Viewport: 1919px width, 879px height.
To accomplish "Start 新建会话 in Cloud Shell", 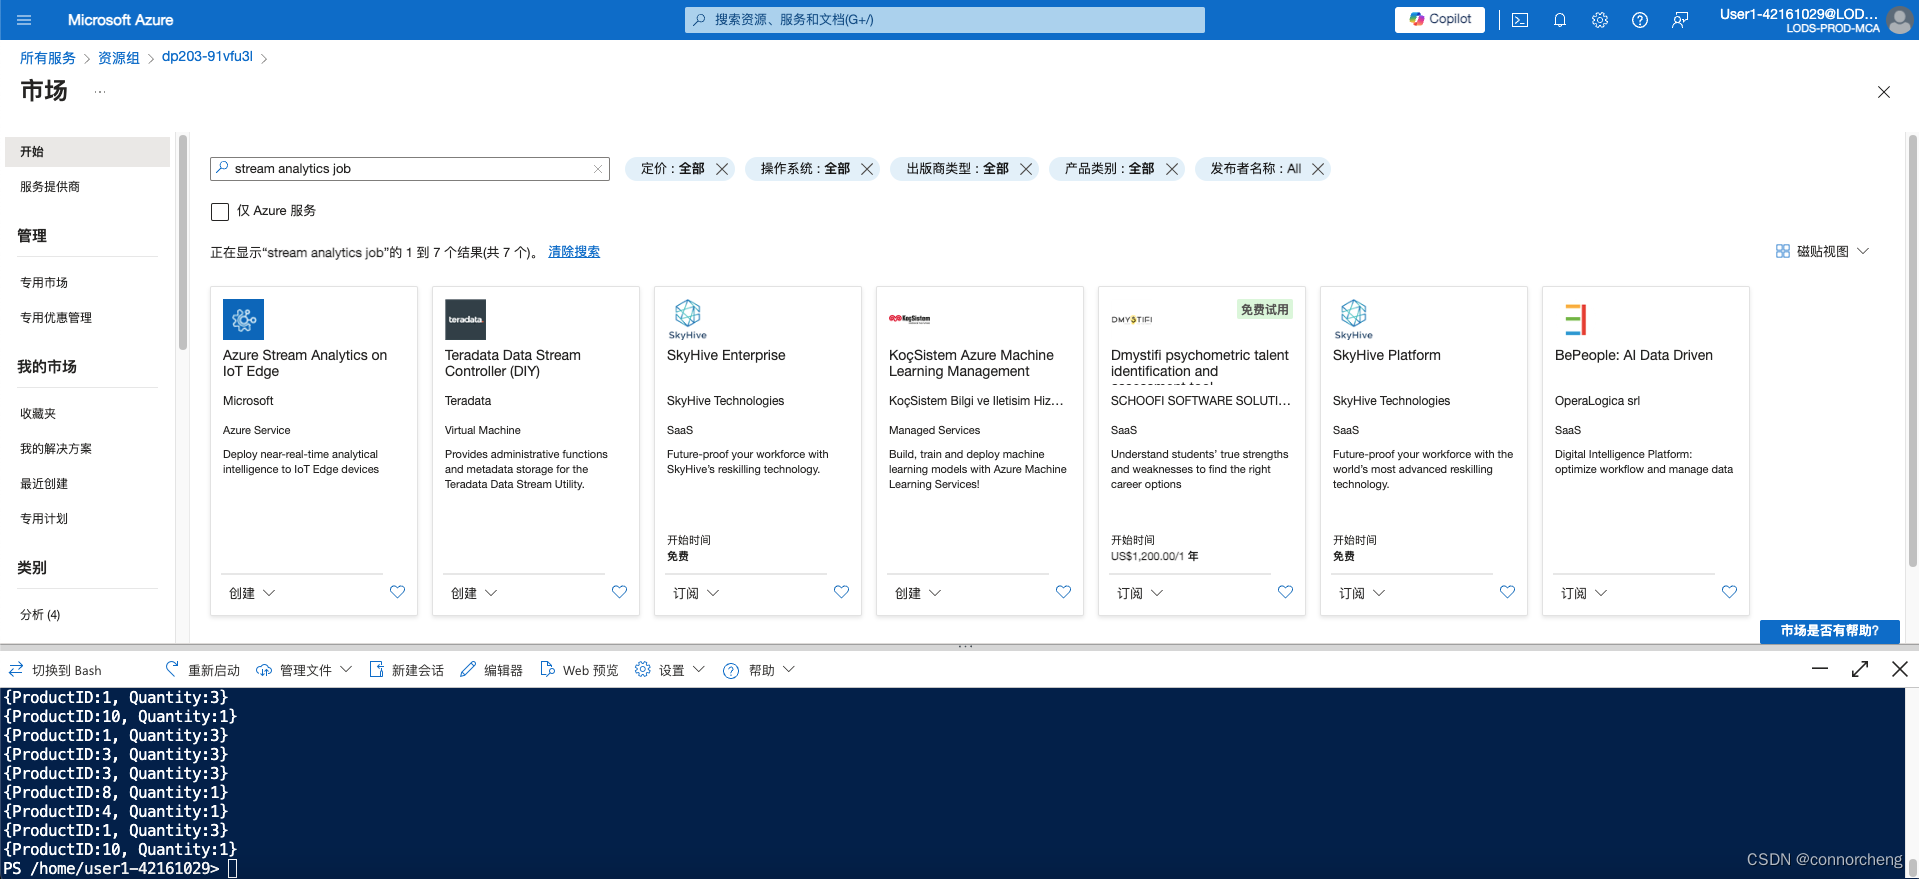I will pos(407,670).
